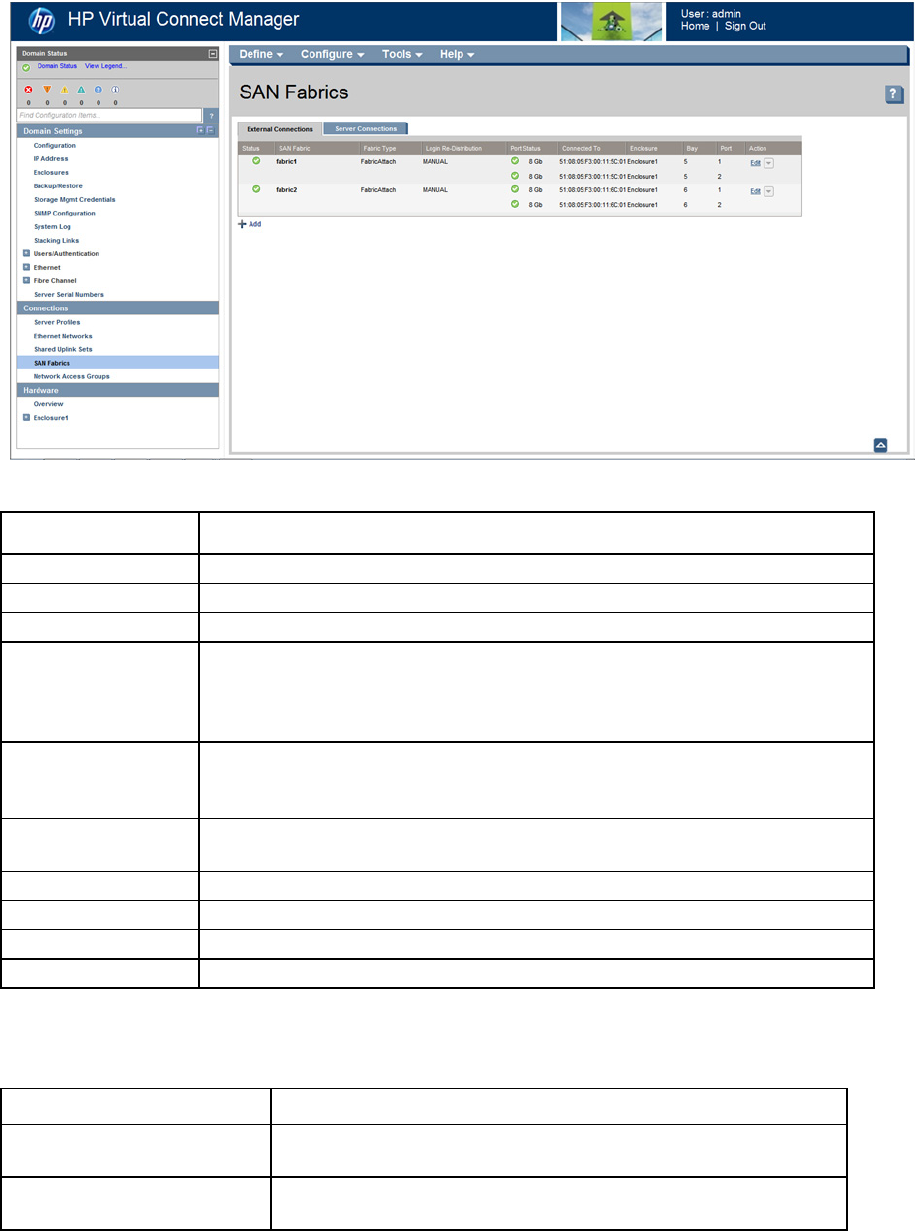The width and height of the screenshot is (917, 1231).
Task: Switch to Server Connections tab
Action: (365, 129)
